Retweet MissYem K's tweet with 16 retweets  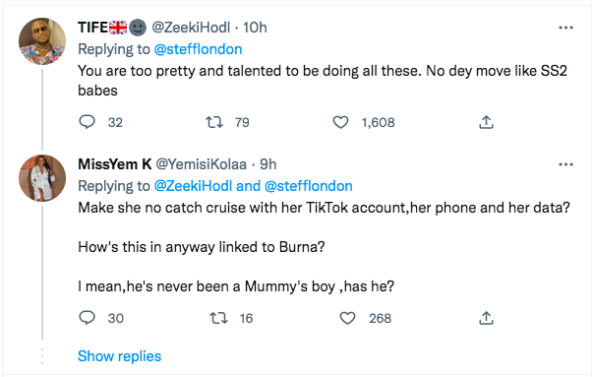tap(219, 318)
